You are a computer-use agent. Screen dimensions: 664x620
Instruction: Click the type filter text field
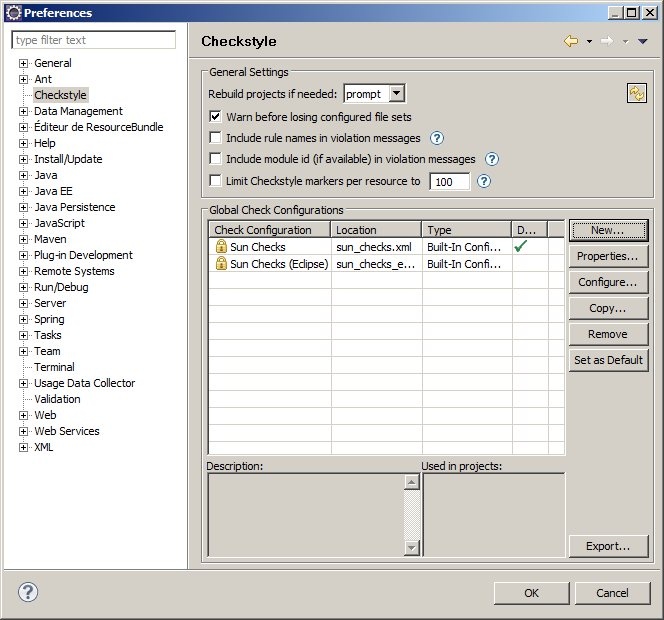(x=93, y=40)
